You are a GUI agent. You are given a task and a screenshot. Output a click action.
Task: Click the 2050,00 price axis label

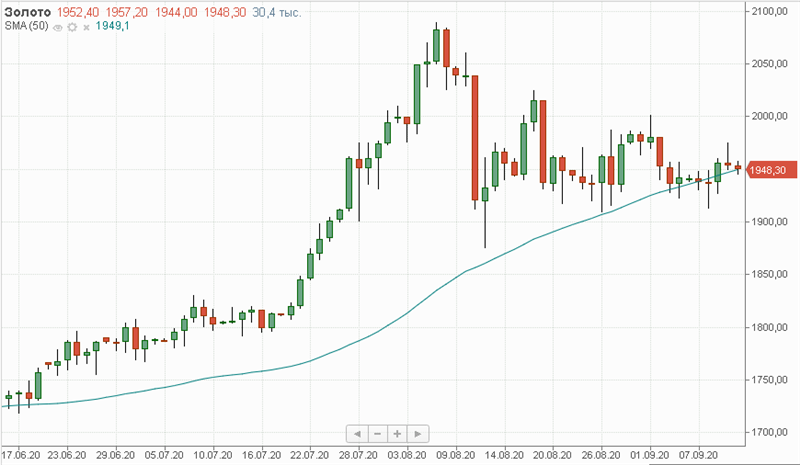pyautogui.click(x=769, y=64)
